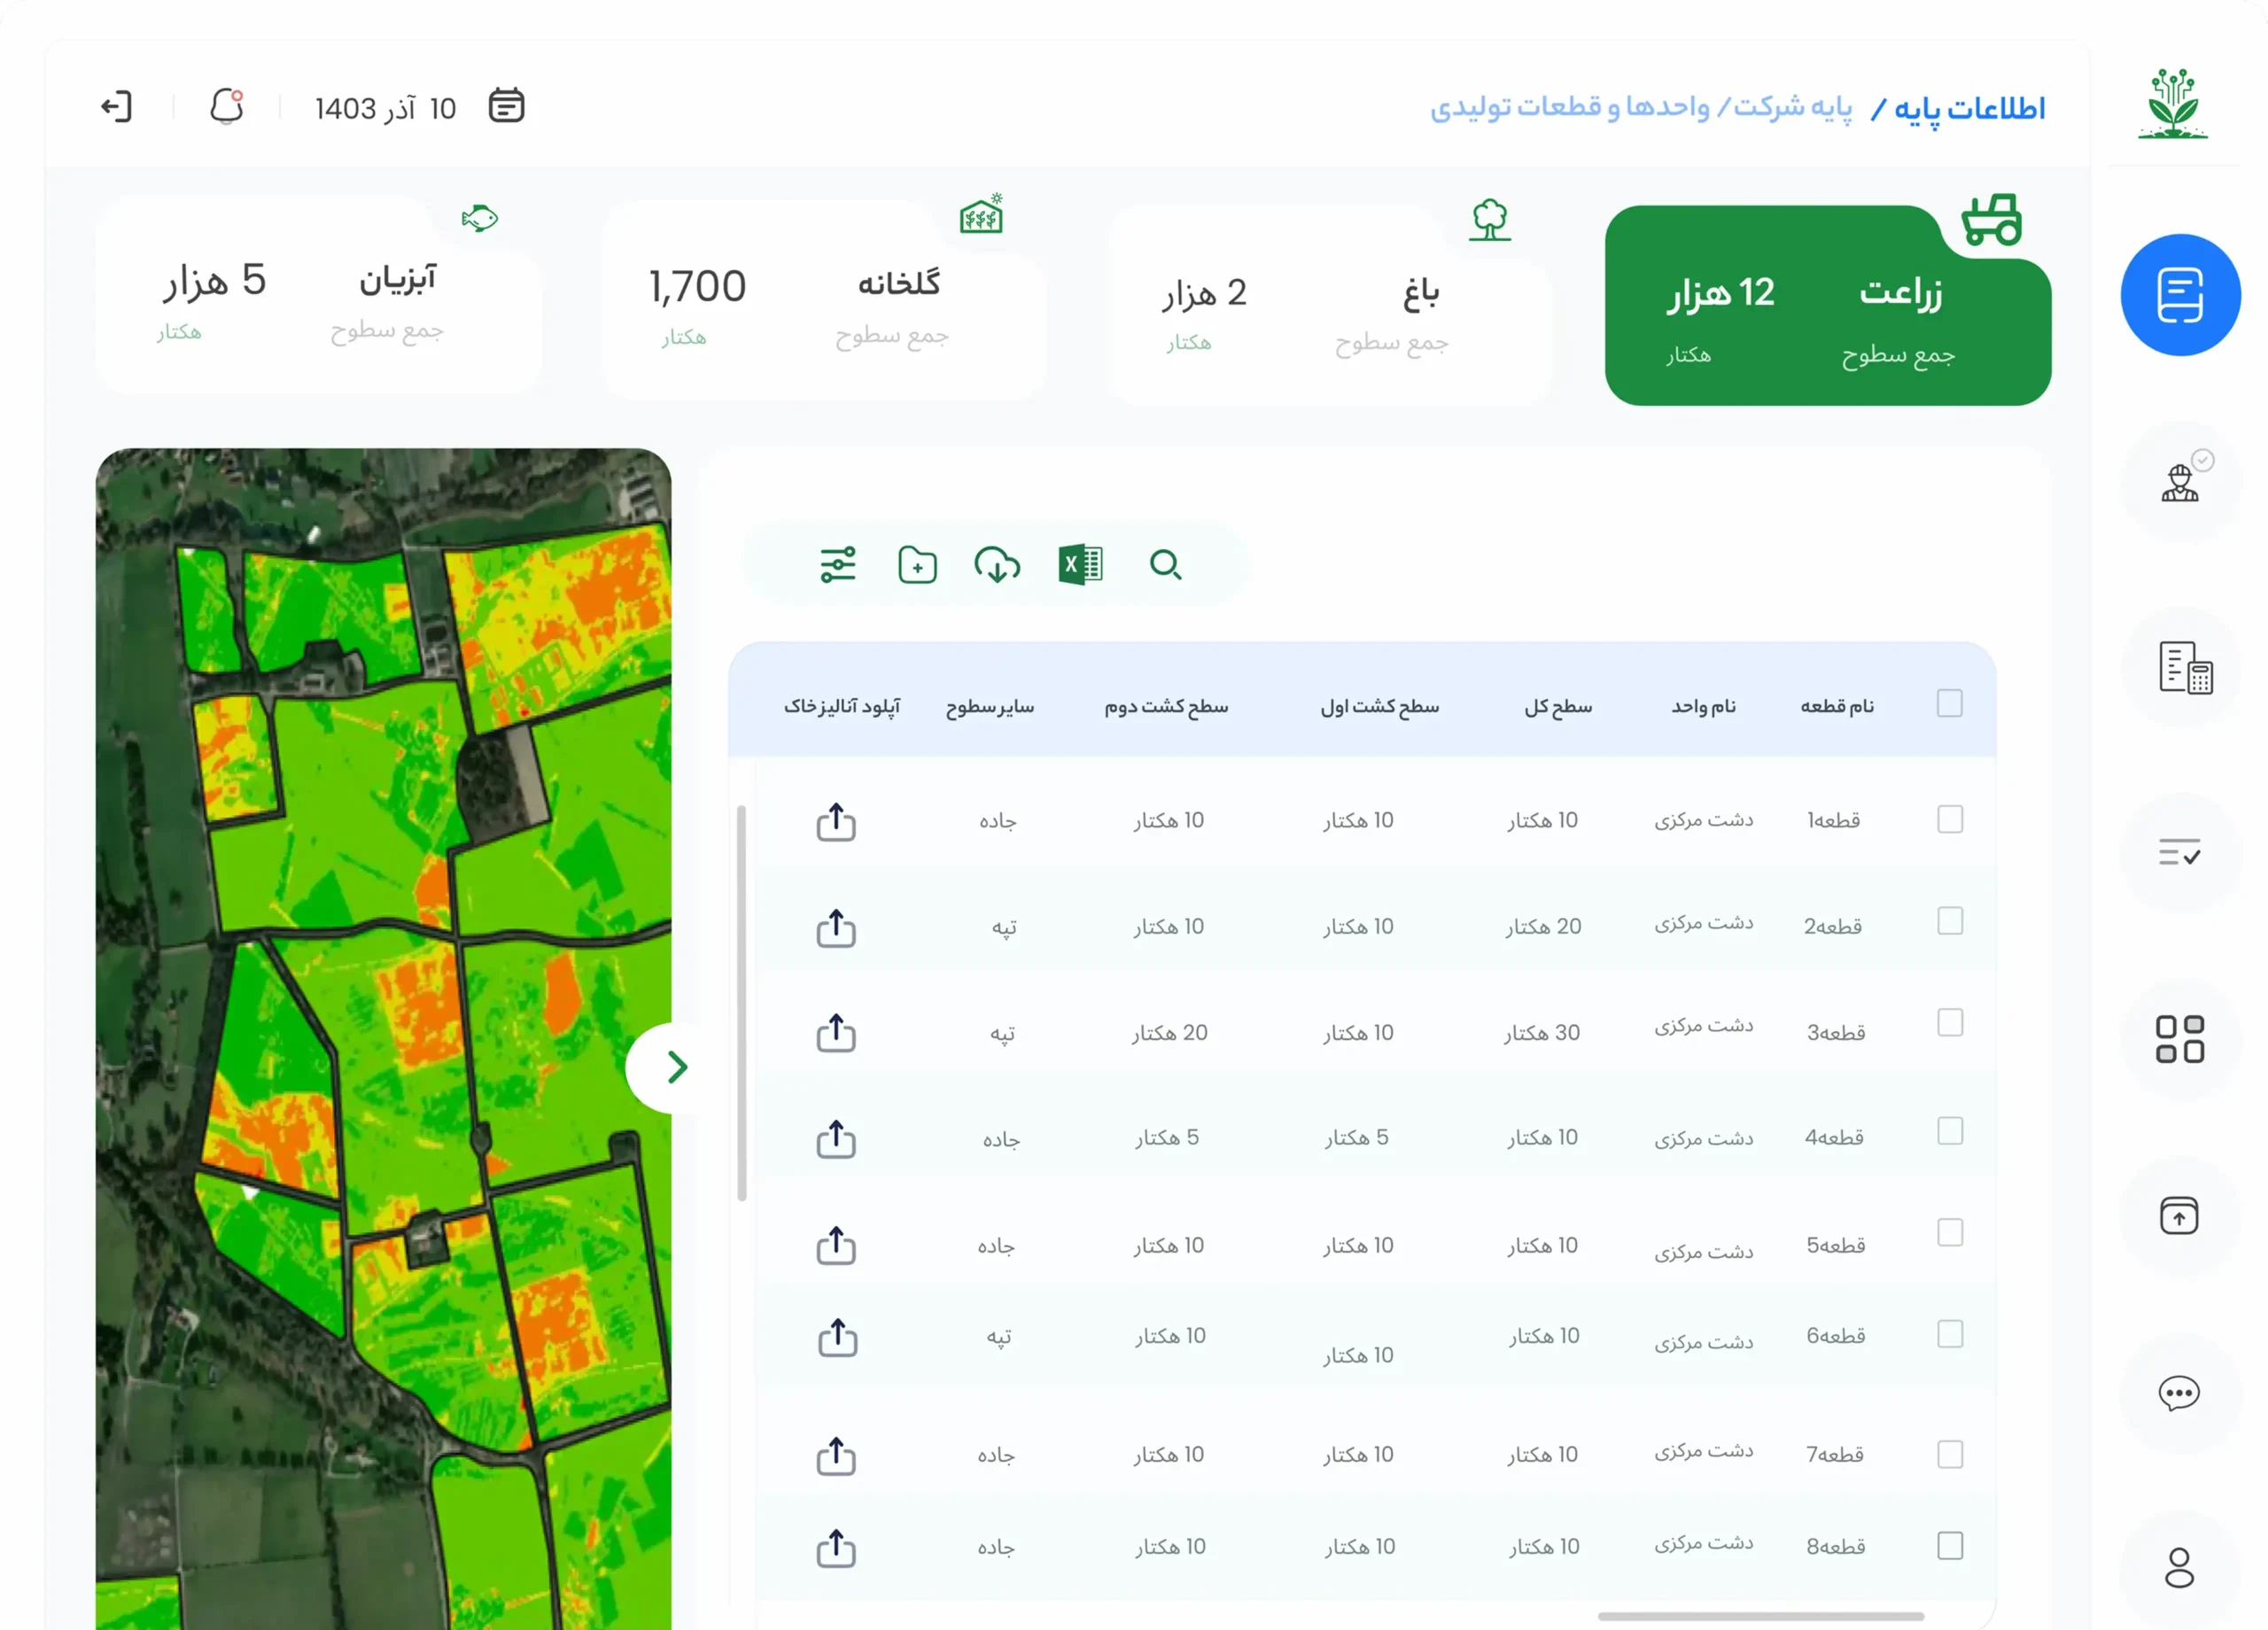Image resolution: width=2268 pixels, height=1630 pixels.
Task: Click the cloud download icon
Action: (997, 565)
